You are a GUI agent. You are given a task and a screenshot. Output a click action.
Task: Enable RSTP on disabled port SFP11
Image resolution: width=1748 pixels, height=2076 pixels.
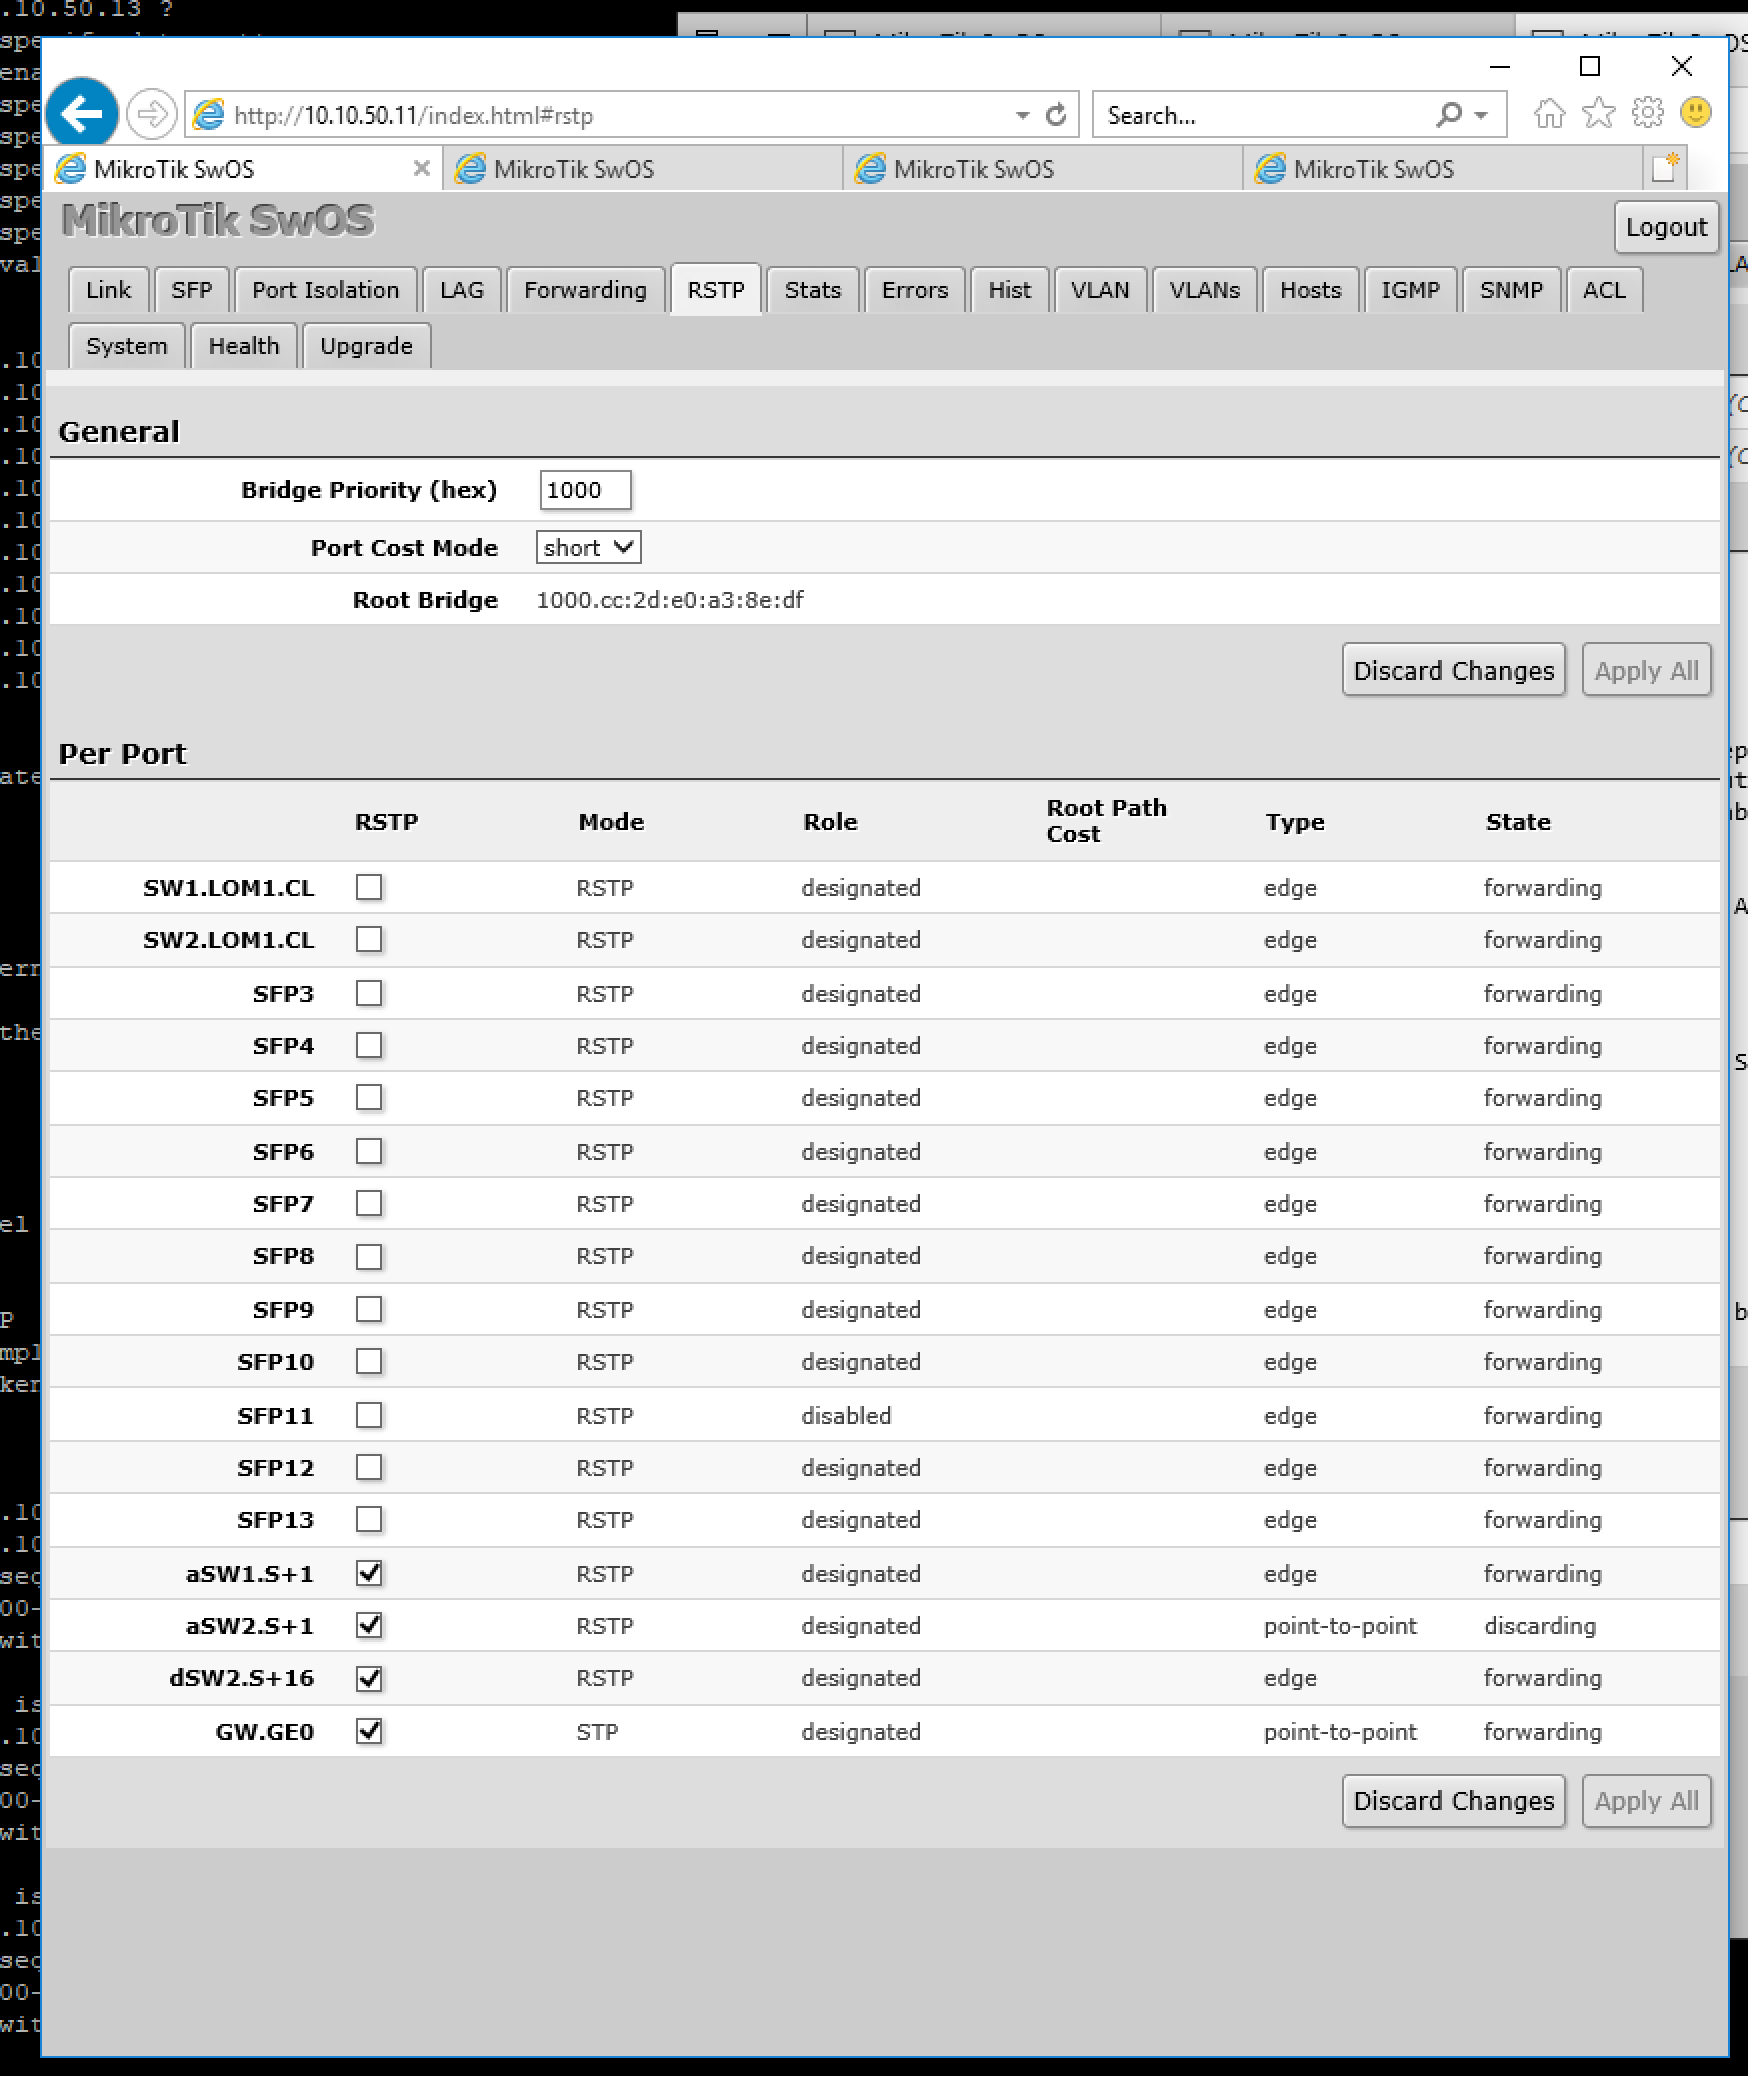369,1415
